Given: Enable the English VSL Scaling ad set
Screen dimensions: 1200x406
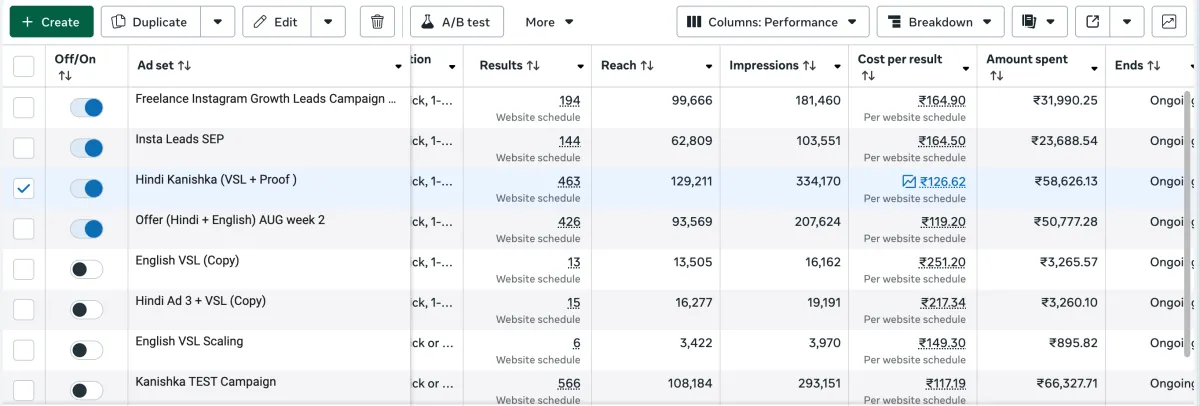Looking at the screenshot, I should coord(86,350).
